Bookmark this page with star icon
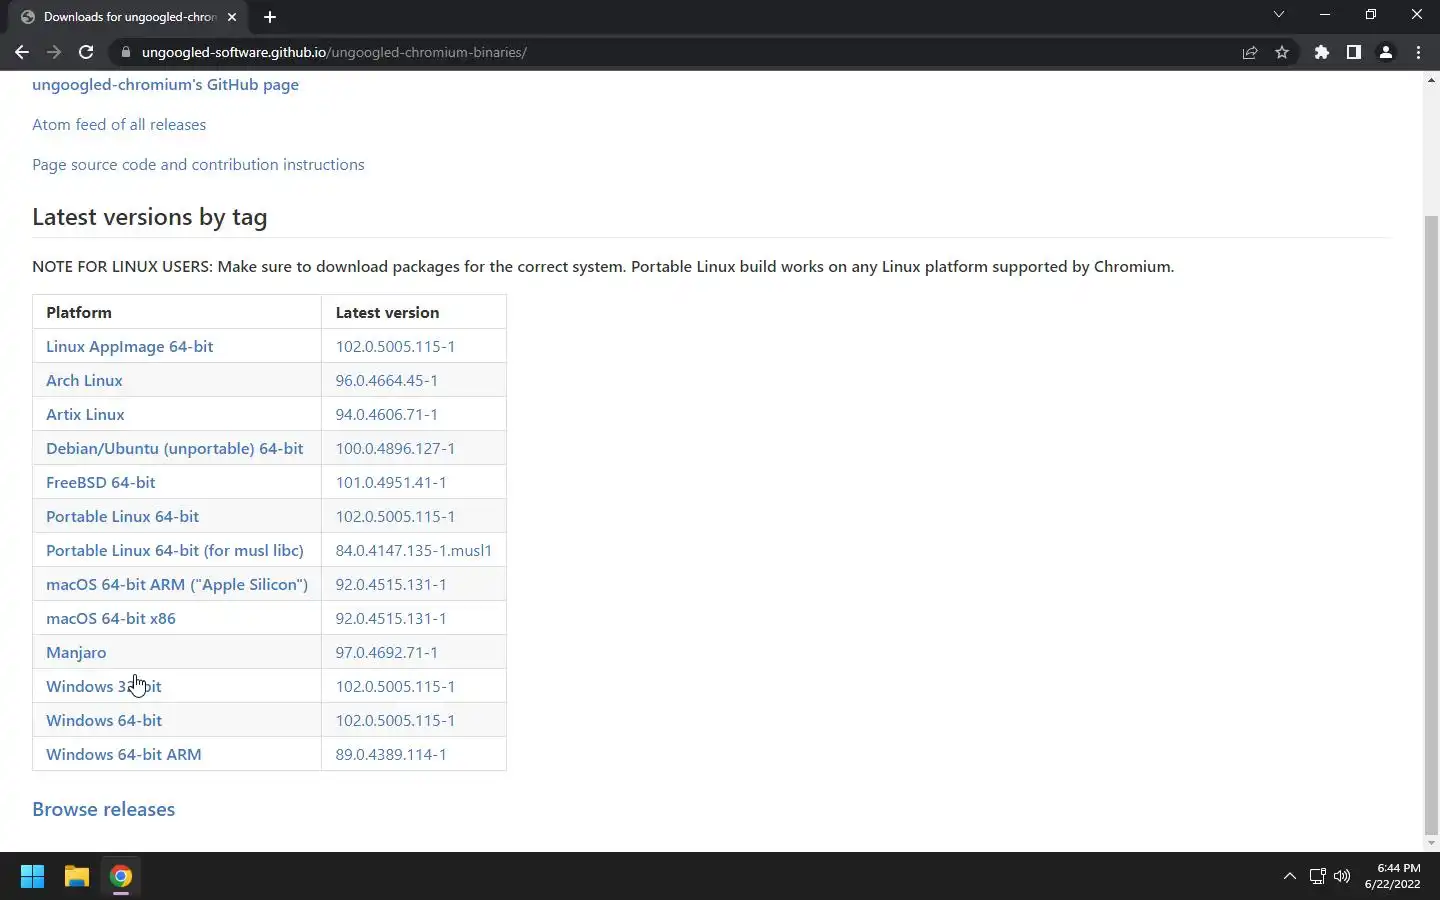 click(1282, 52)
